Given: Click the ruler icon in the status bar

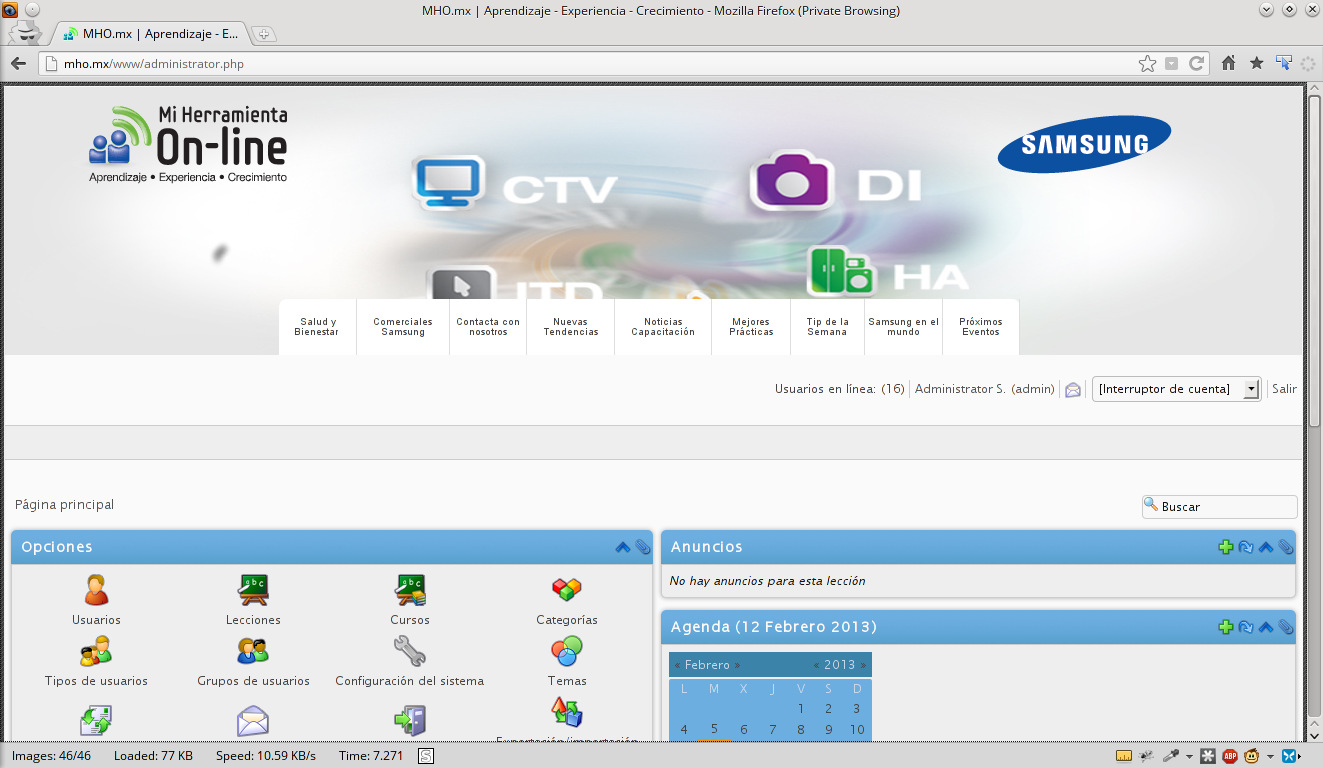Looking at the screenshot, I should click(1124, 756).
